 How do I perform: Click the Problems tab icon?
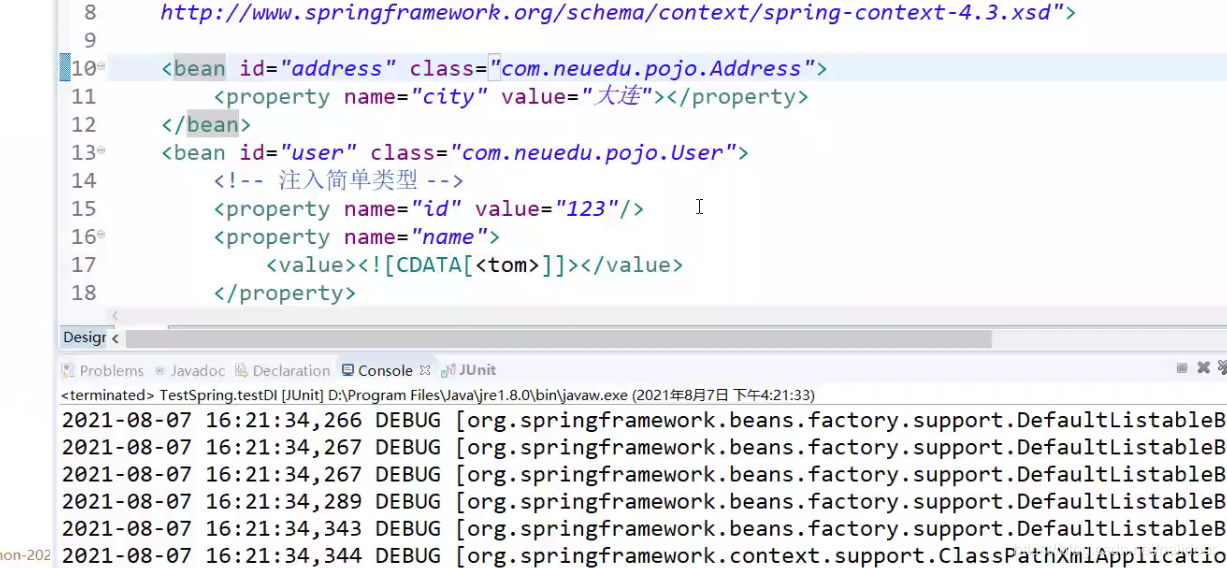[70, 370]
